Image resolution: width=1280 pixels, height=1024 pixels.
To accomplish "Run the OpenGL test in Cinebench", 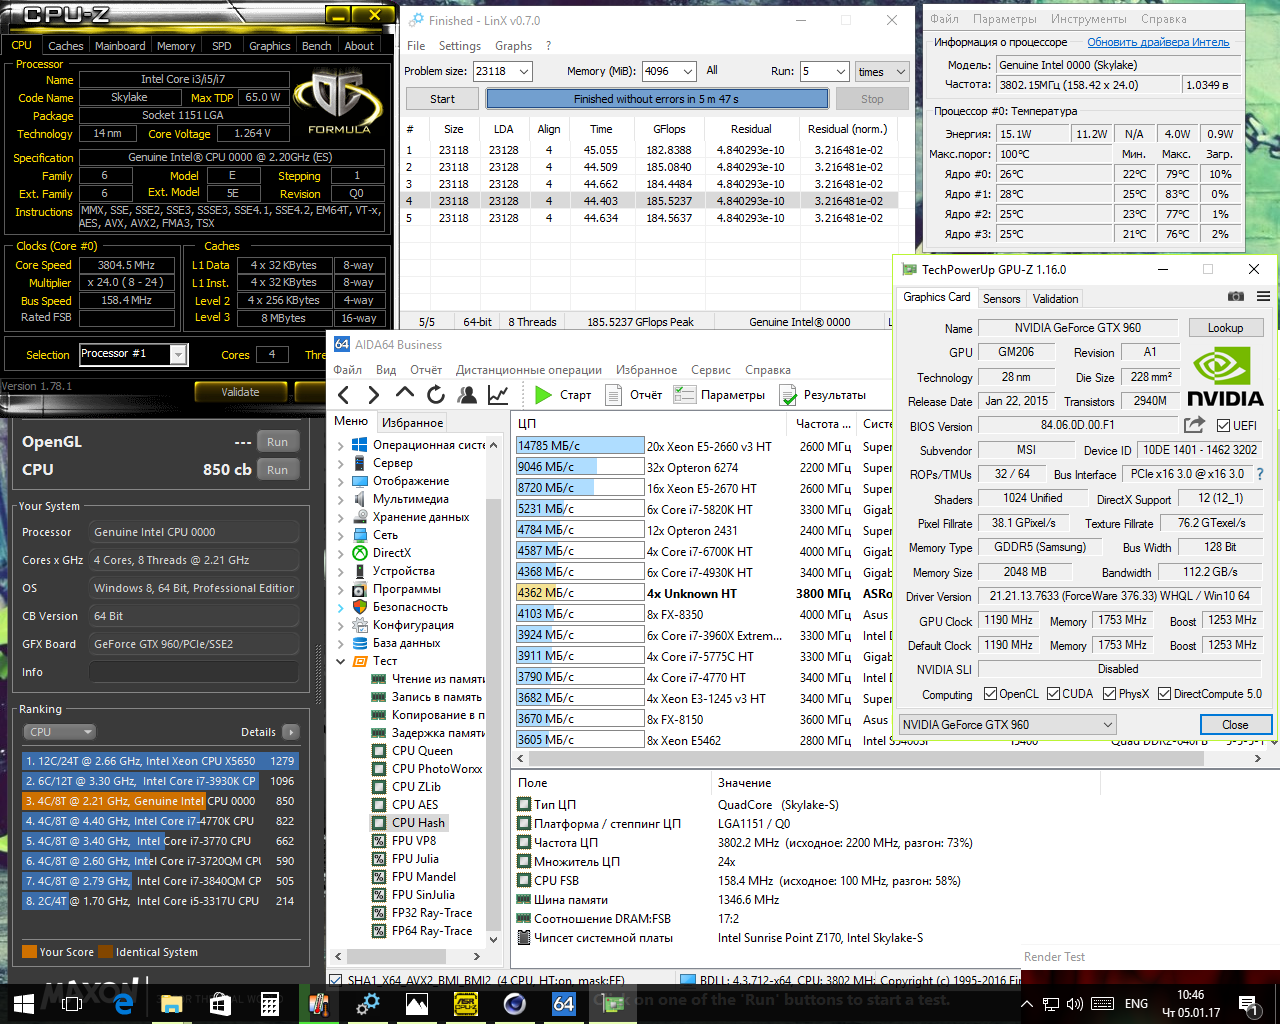I will coord(278,442).
